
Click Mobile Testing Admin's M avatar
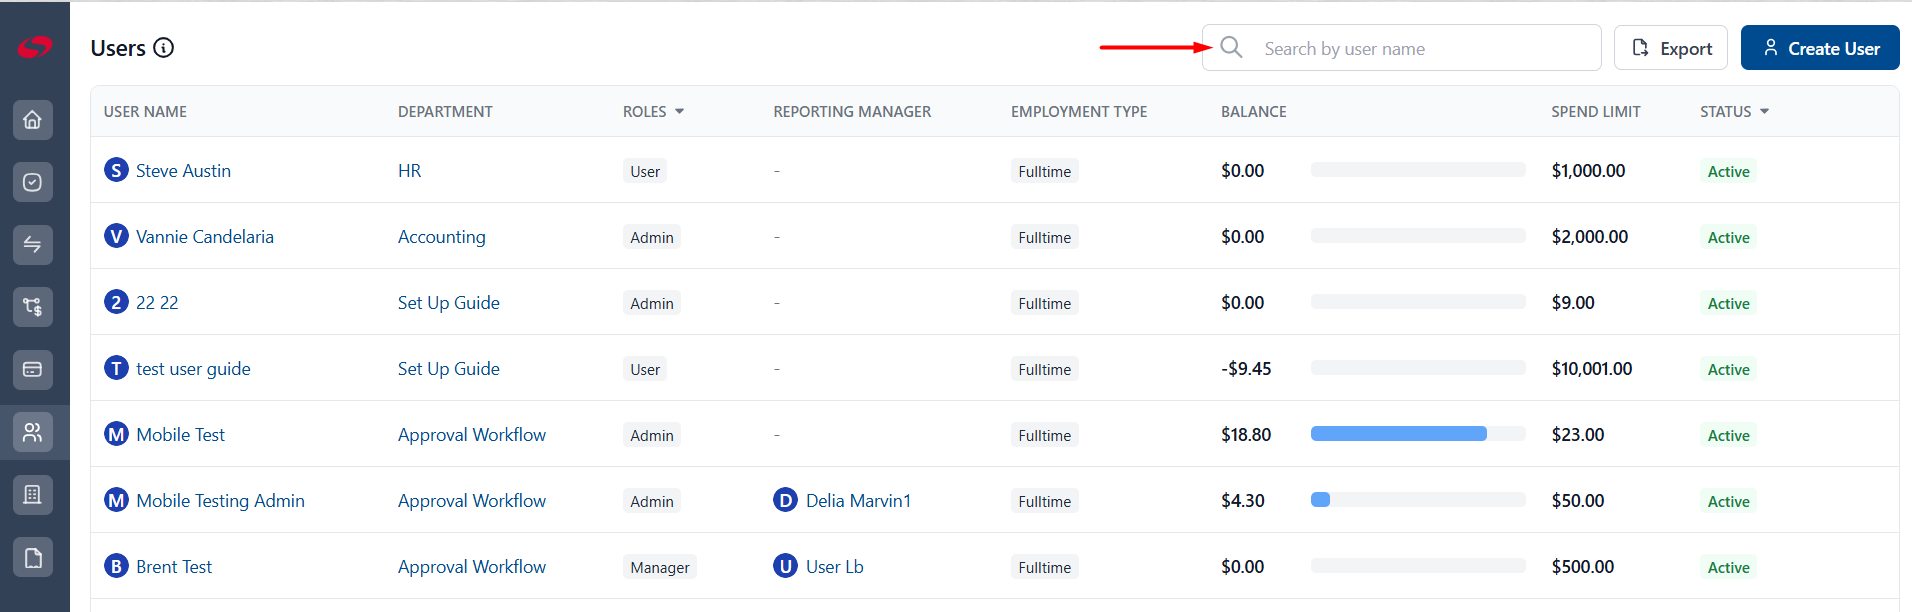[x=117, y=500]
